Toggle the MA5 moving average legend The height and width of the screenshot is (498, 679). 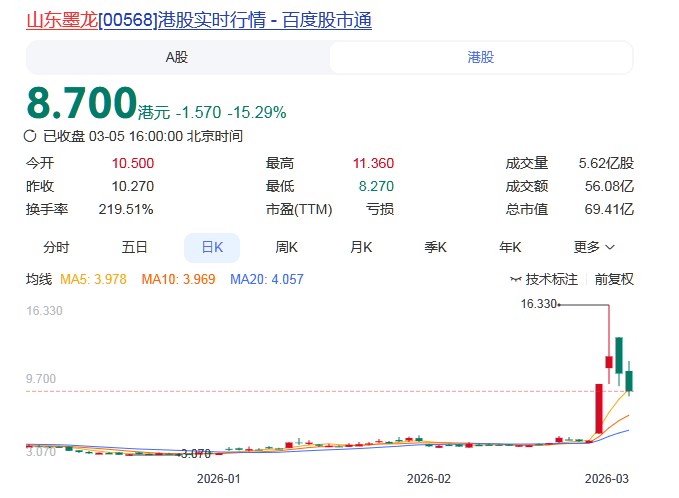pyautogui.click(x=97, y=279)
